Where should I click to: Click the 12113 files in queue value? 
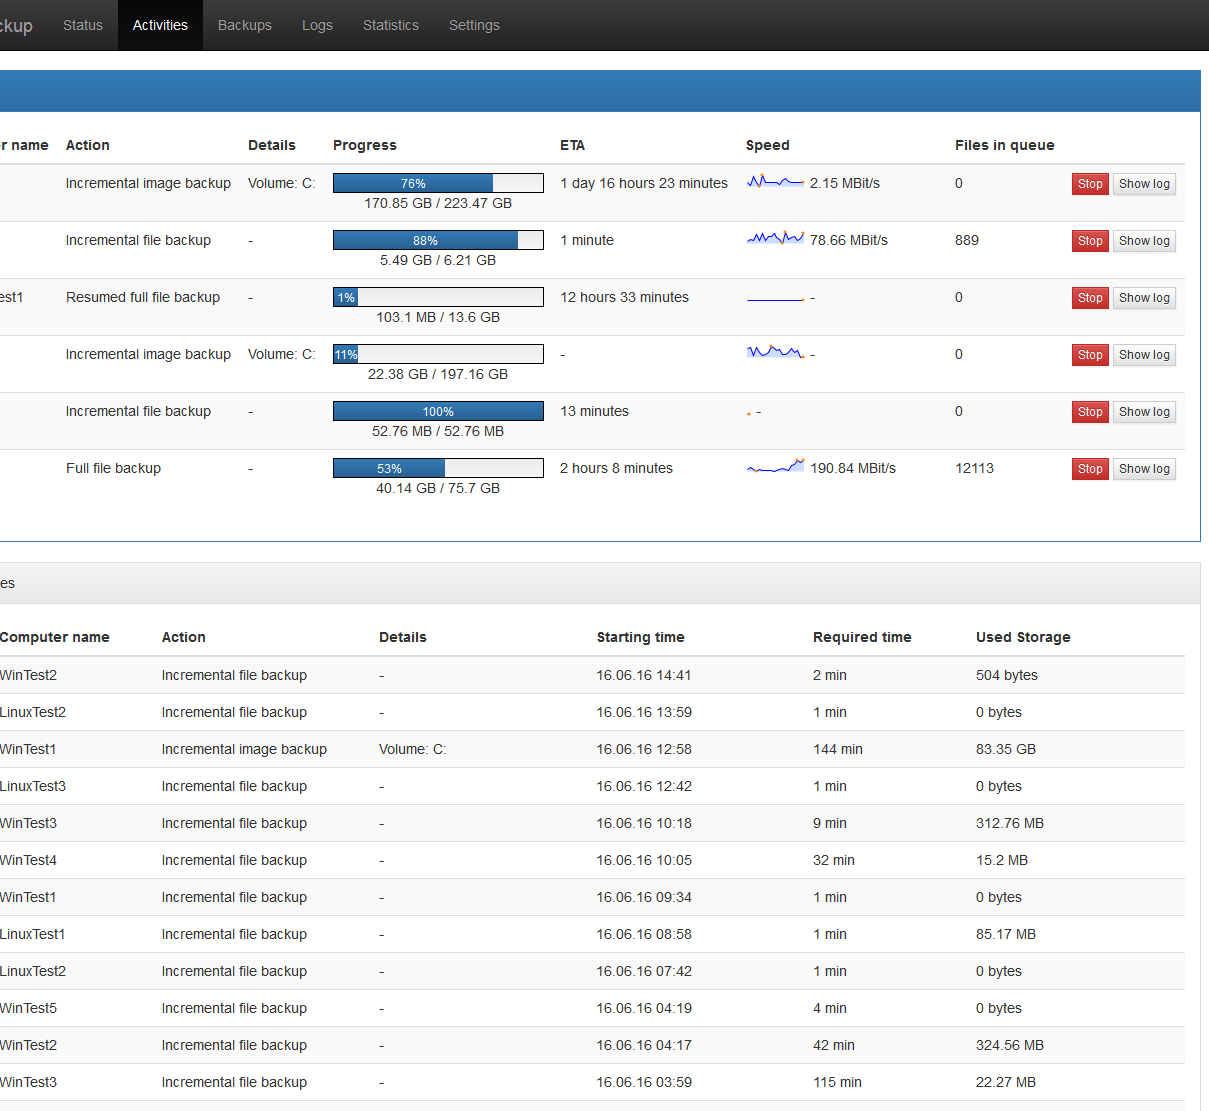point(974,468)
